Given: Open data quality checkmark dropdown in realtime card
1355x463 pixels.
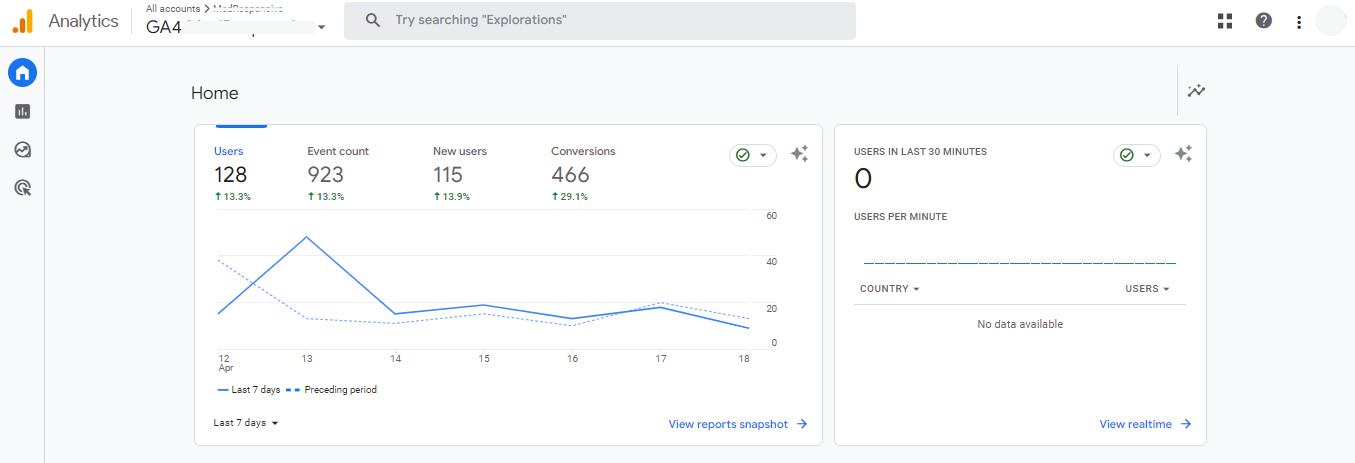Looking at the screenshot, I should [x=1136, y=155].
